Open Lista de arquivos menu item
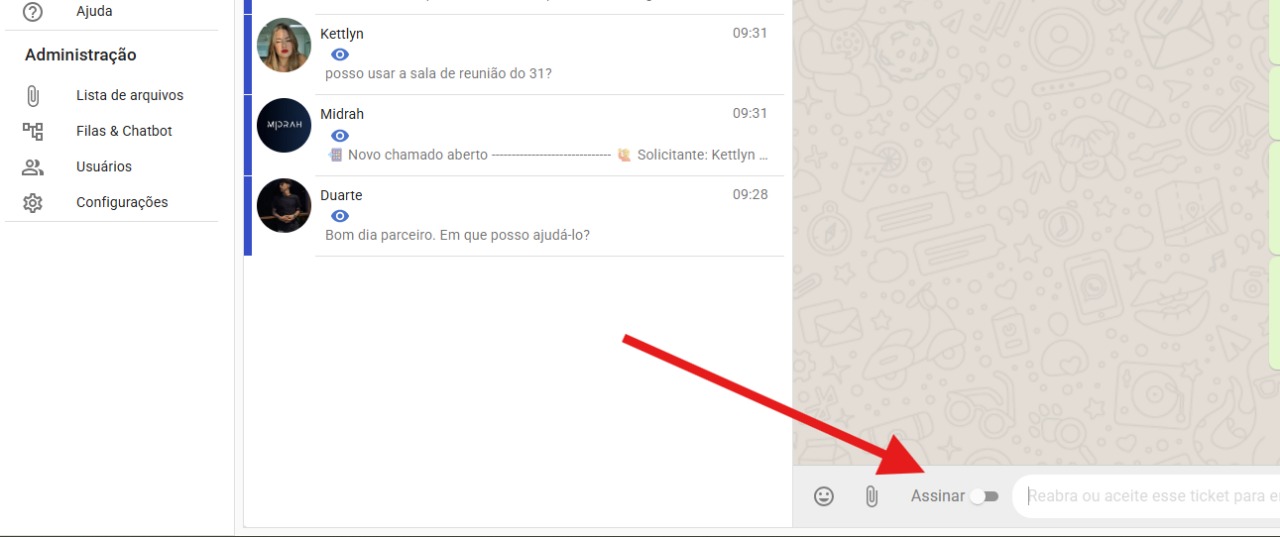Image resolution: width=1280 pixels, height=537 pixels. click(x=130, y=96)
